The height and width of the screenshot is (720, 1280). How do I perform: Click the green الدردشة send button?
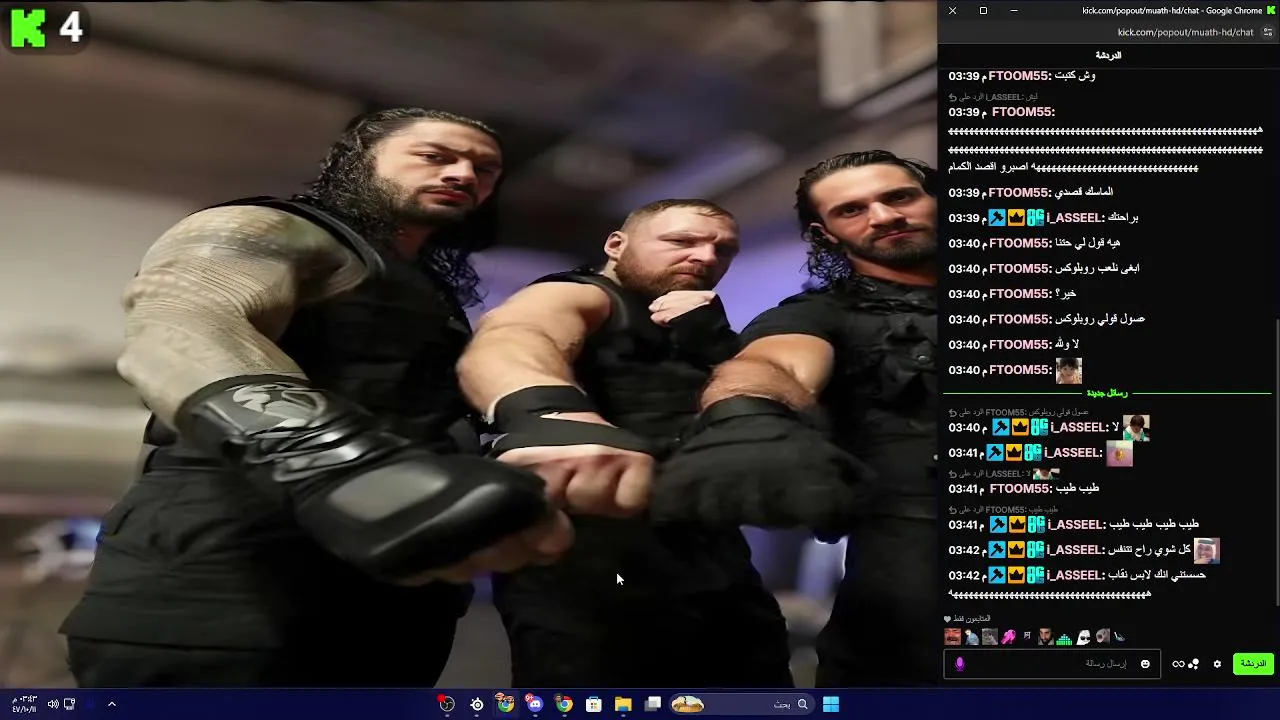coord(1253,664)
